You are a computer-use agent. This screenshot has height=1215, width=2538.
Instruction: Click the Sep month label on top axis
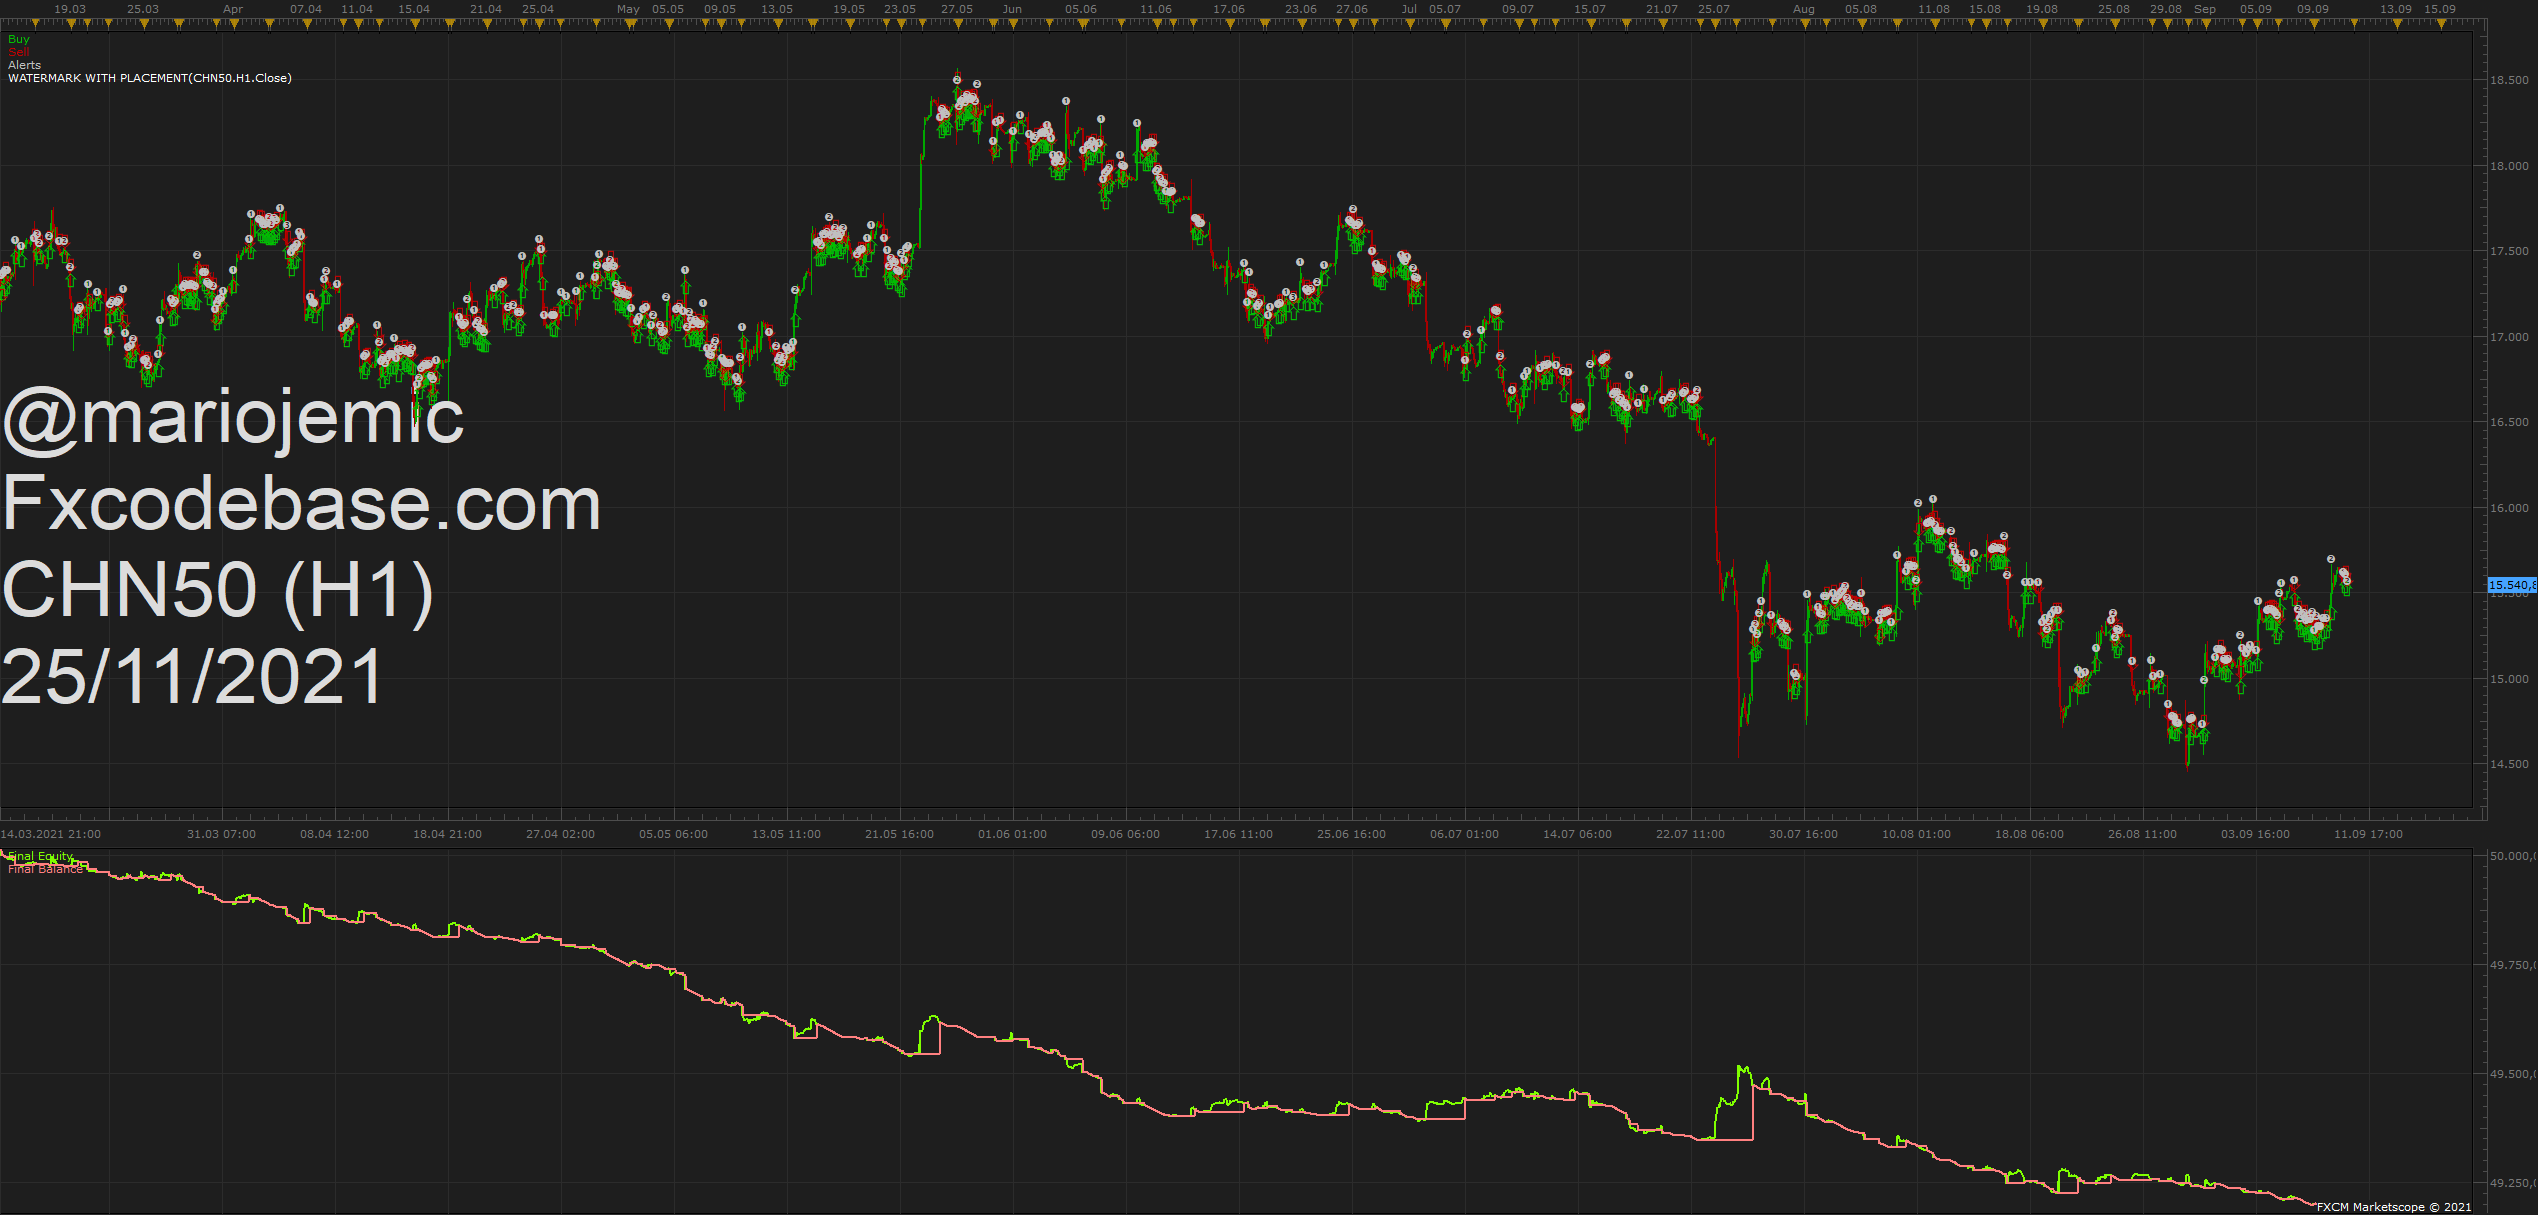(x=2205, y=9)
